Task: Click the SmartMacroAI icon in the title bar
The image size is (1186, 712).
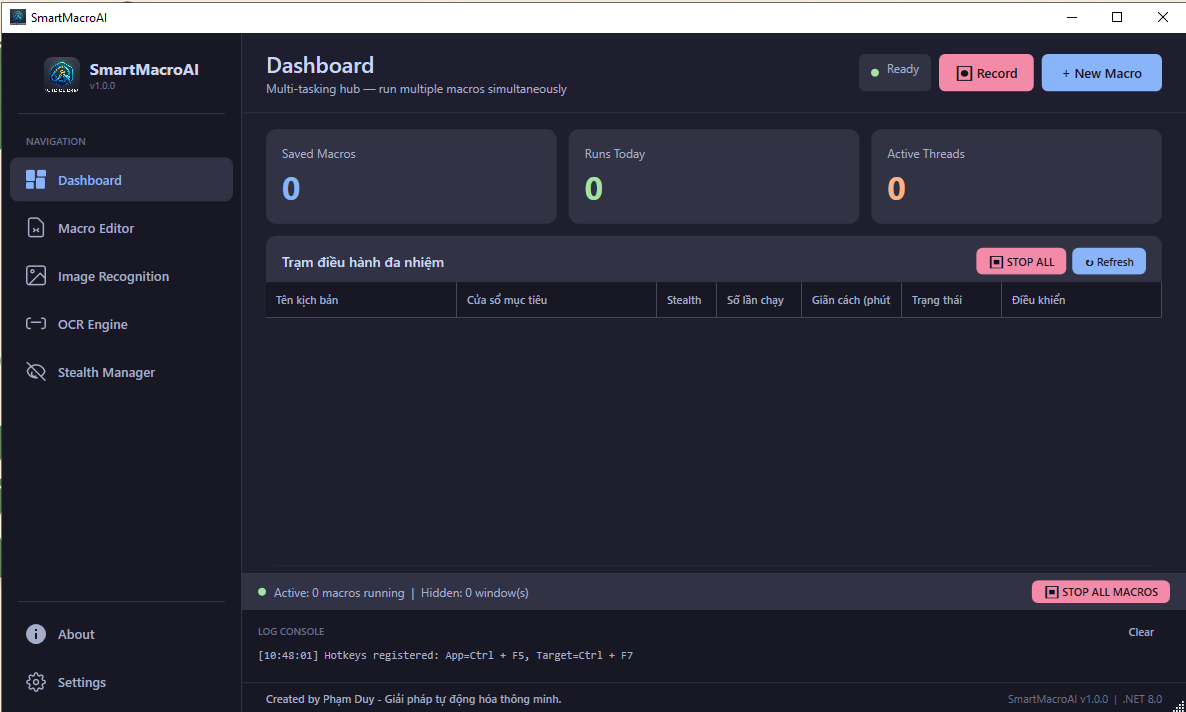Action: (x=17, y=16)
